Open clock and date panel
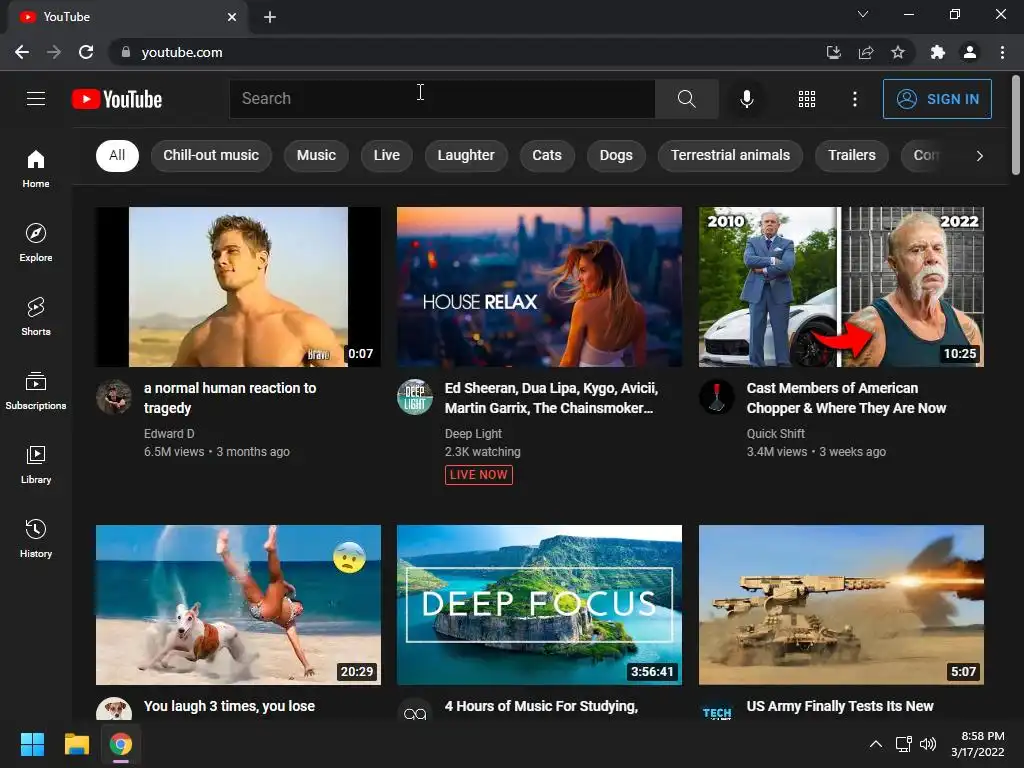Viewport: 1024px width, 768px height. tap(978, 744)
